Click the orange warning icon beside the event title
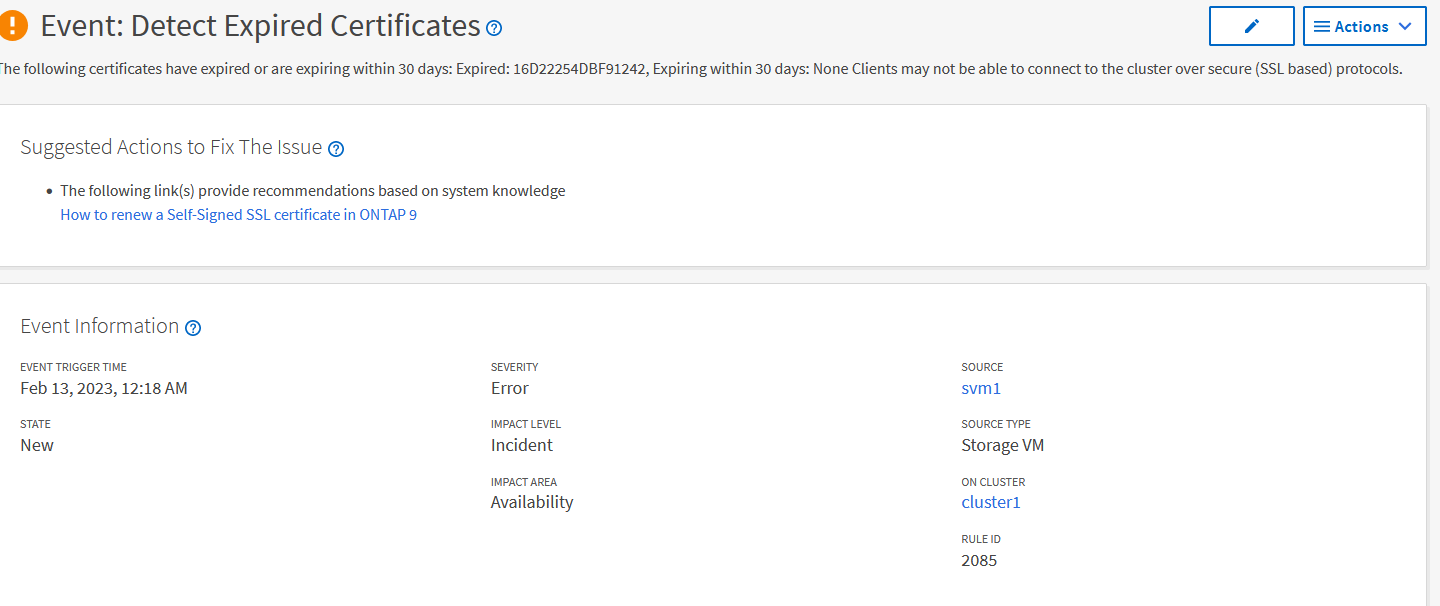The width and height of the screenshot is (1440, 606). point(14,26)
